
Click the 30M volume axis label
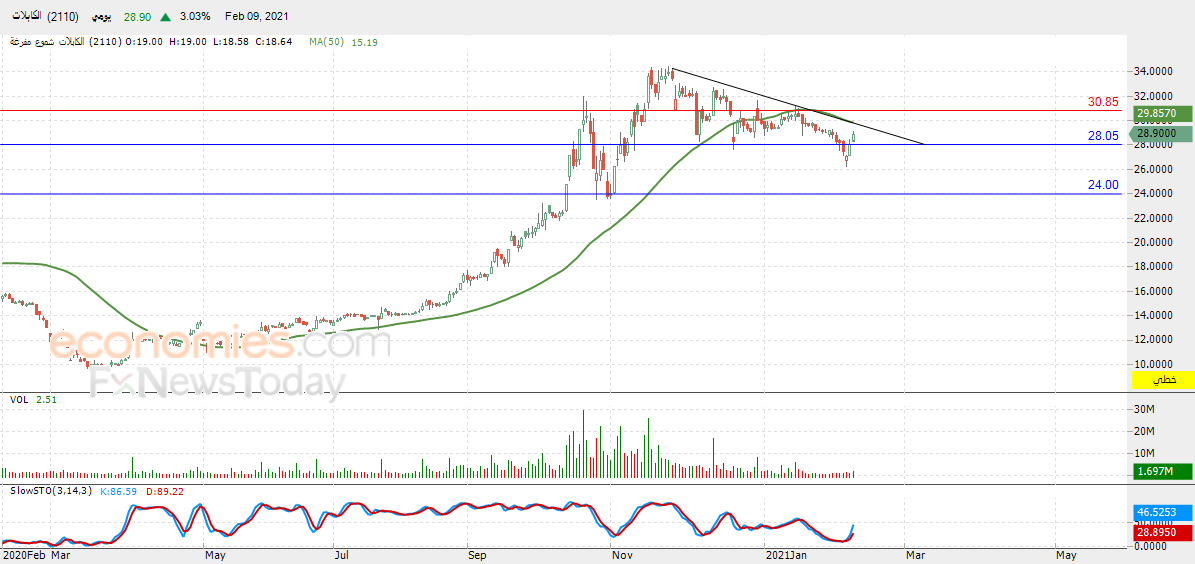click(x=1143, y=409)
